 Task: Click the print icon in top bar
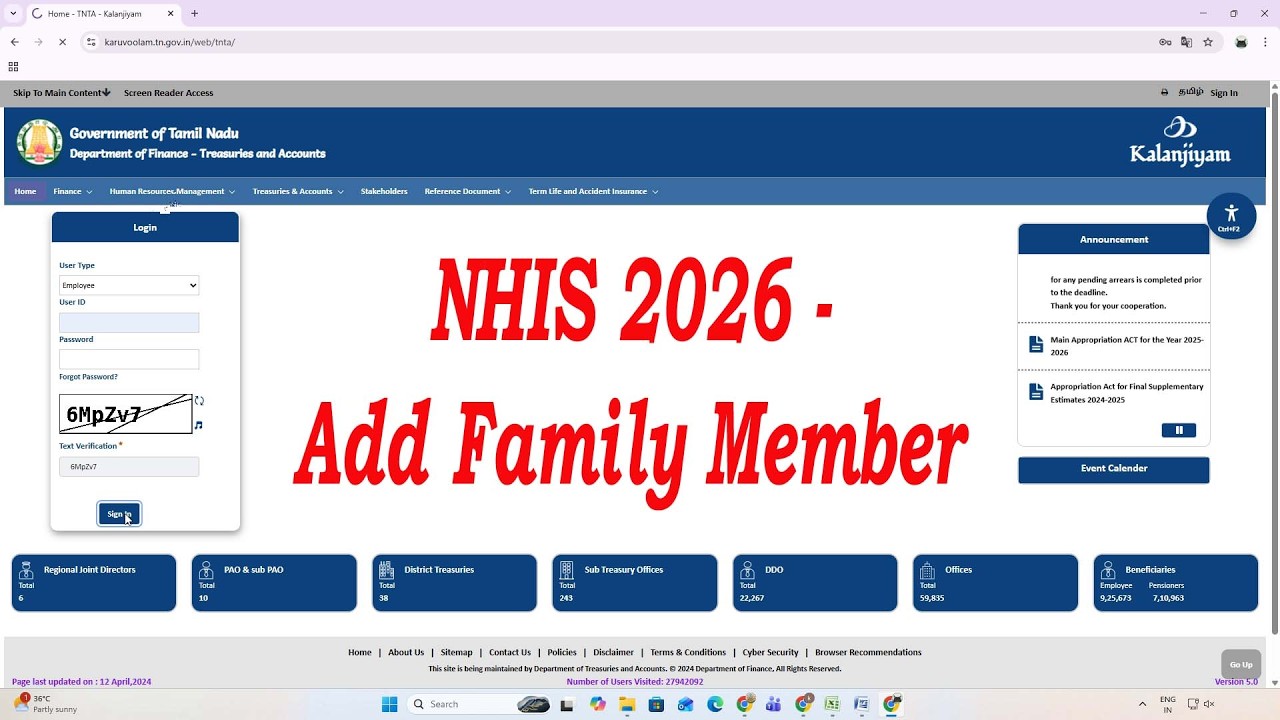click(1164, 93)
